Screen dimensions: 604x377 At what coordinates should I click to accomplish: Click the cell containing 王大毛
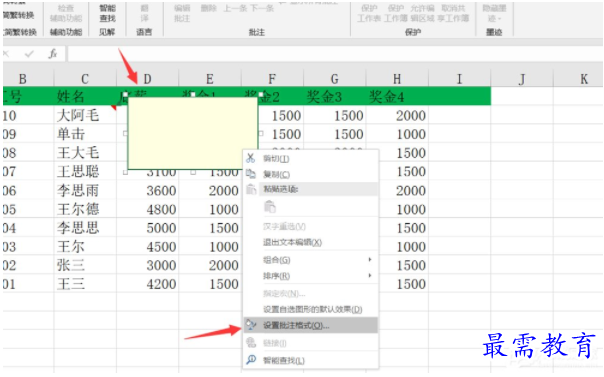coord(85,153)
